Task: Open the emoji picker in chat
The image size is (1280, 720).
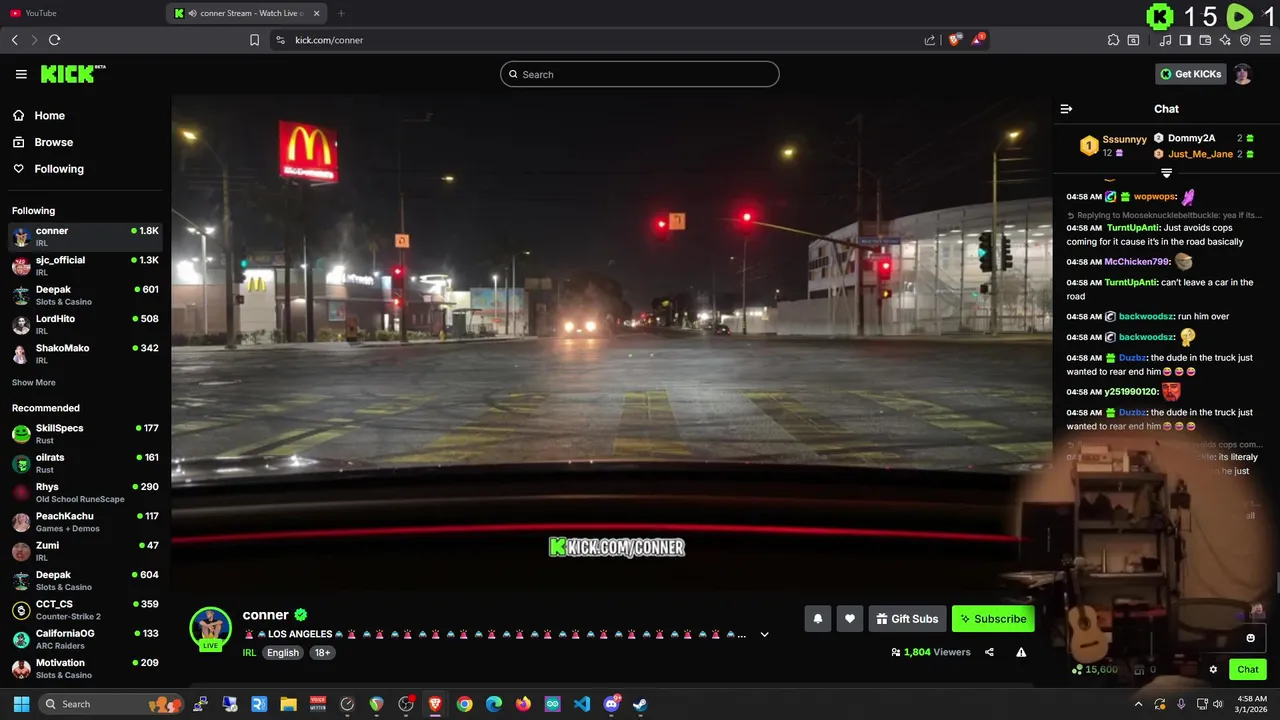Action: coord(1250,638)
